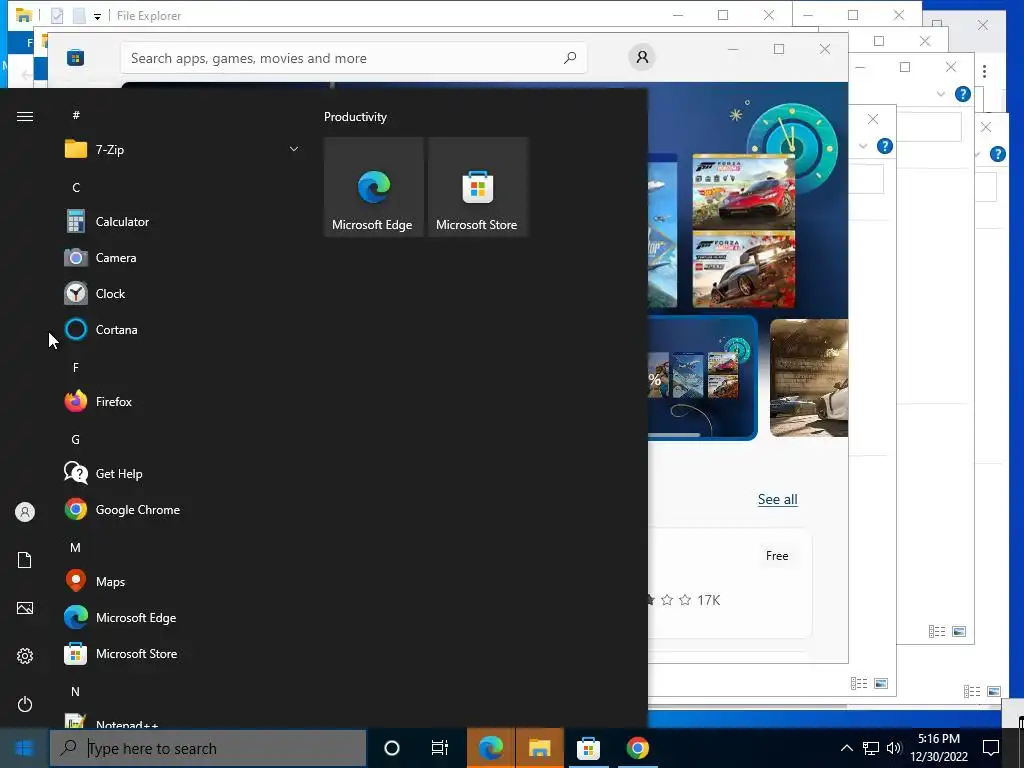The image size is (1024, 768).
Task: Click the N letter header in app list
Action: pos(76,692)
